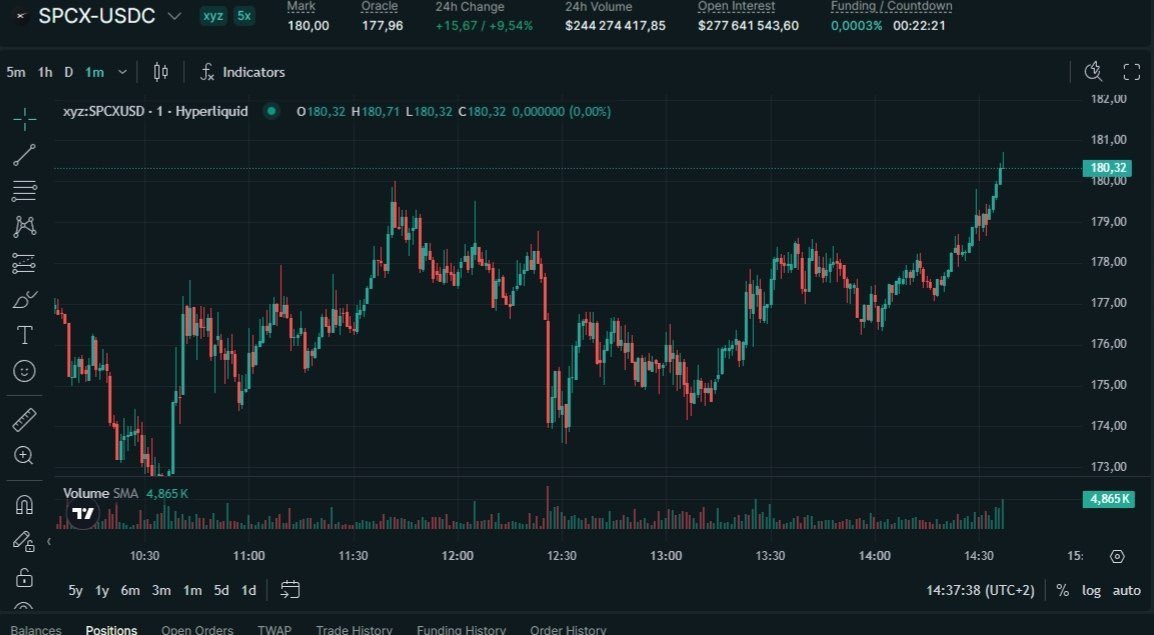Select the highlighted 1m interval in top toolbar

click(94, 72)
